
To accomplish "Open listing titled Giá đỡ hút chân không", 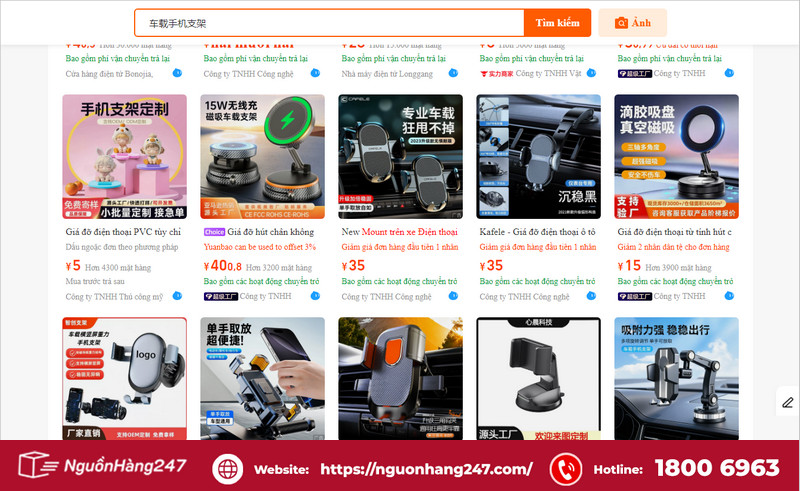I will point(270,232).
